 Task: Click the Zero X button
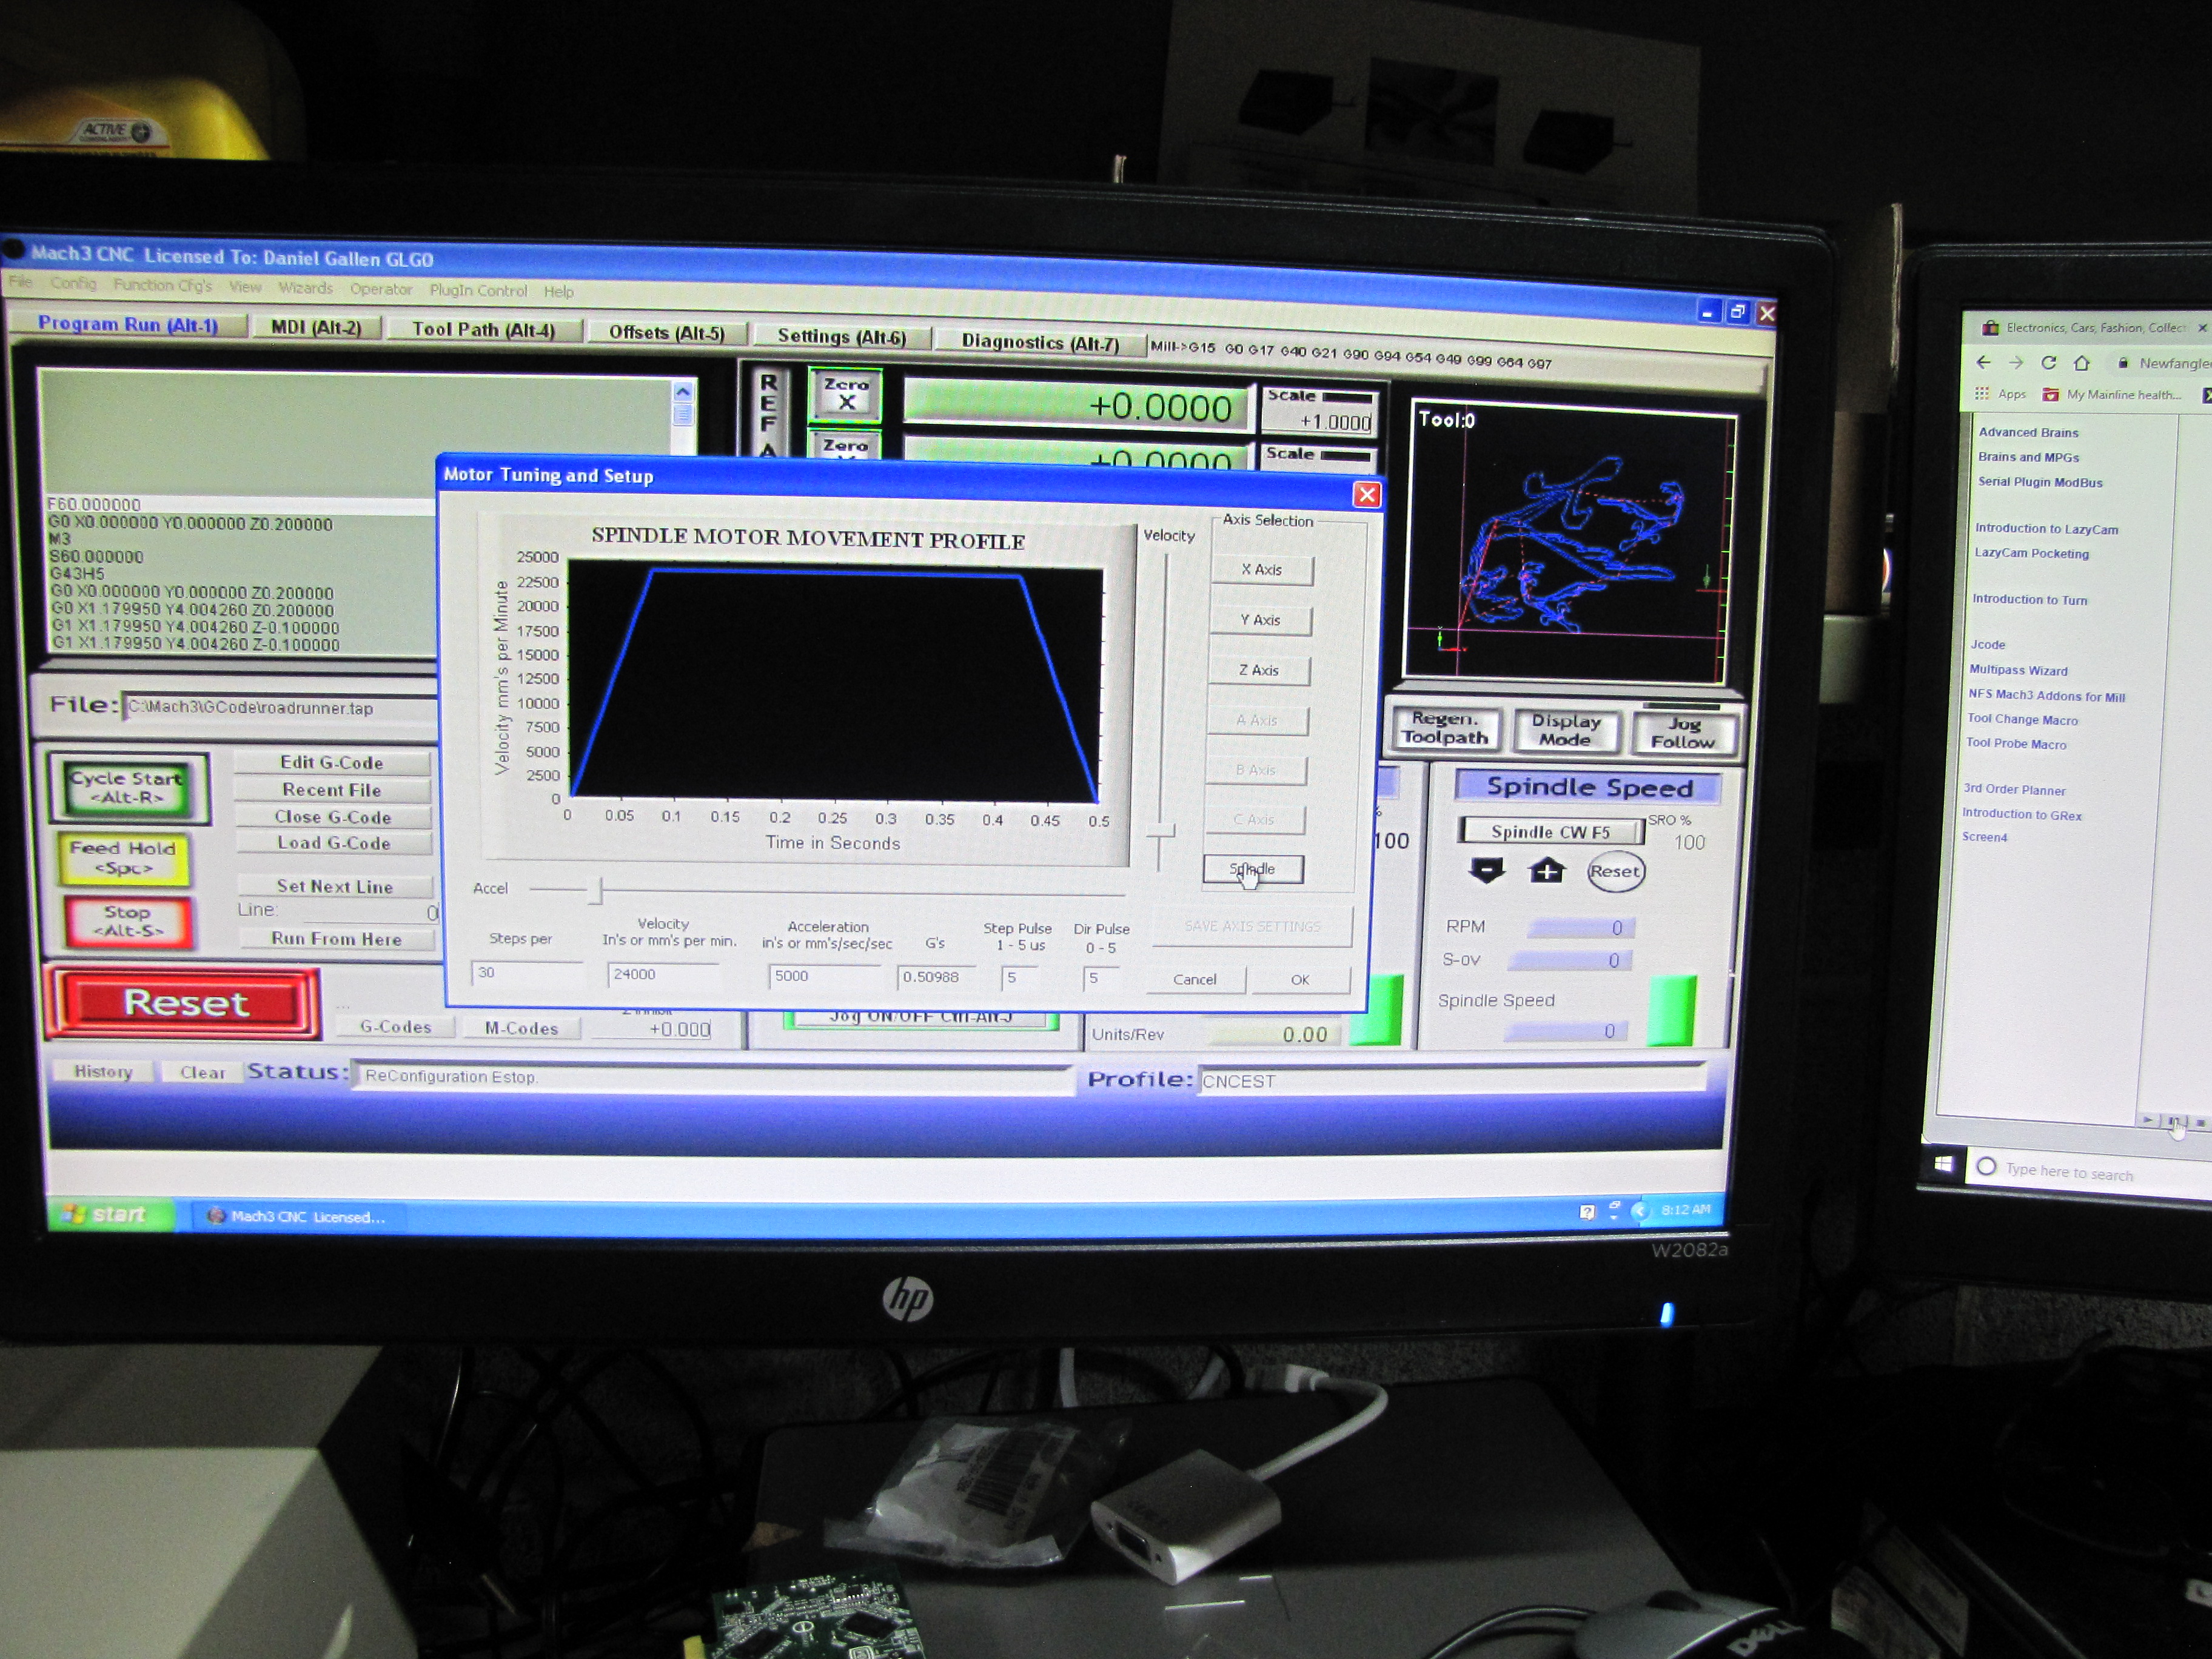point(846,394)
